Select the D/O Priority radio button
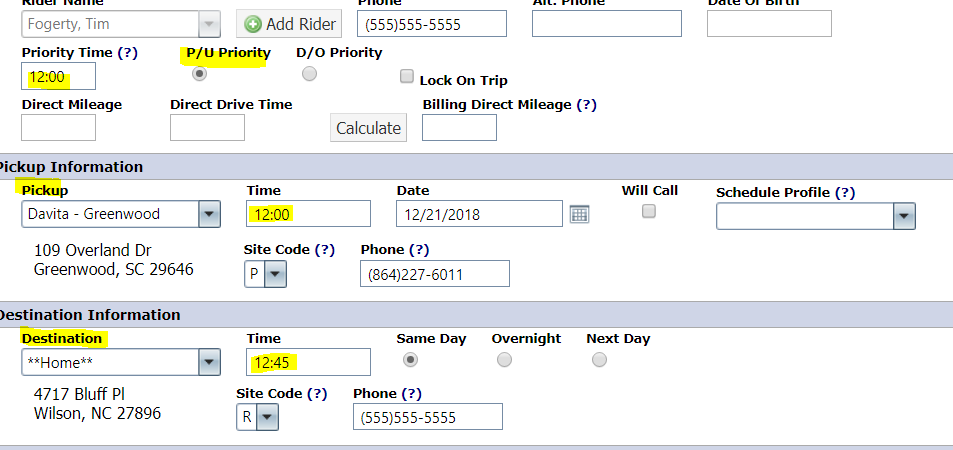Screen dimensions: 953x450 309,74
